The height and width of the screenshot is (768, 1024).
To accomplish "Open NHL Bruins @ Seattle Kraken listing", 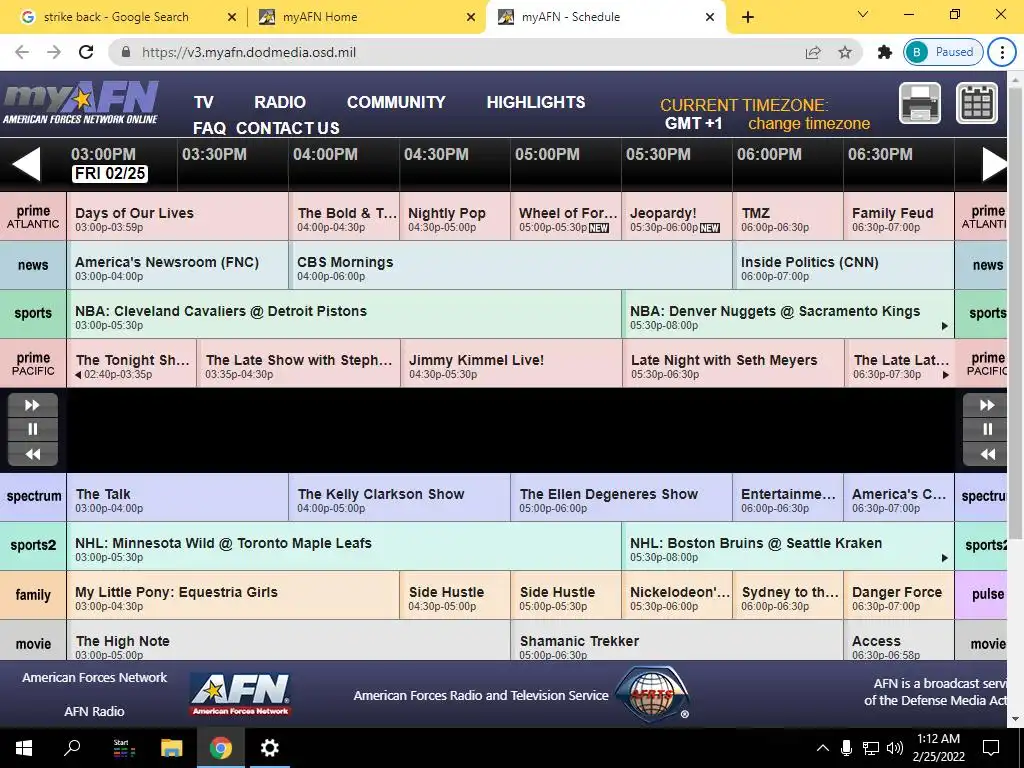I will (788, 546).
